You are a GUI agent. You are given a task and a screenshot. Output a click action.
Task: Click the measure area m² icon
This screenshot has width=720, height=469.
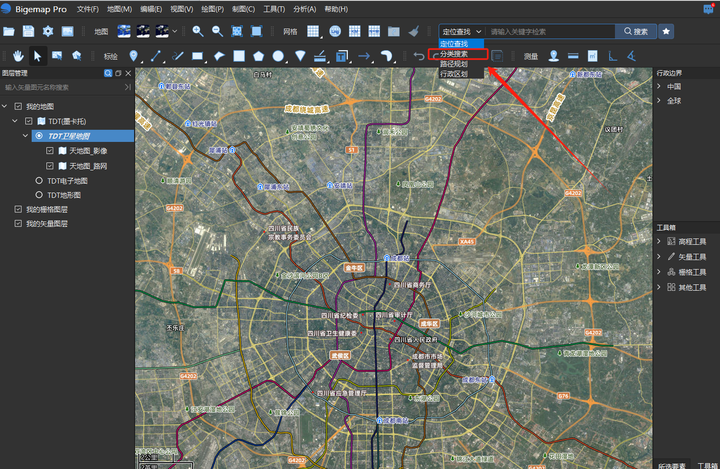click(593, 56)
